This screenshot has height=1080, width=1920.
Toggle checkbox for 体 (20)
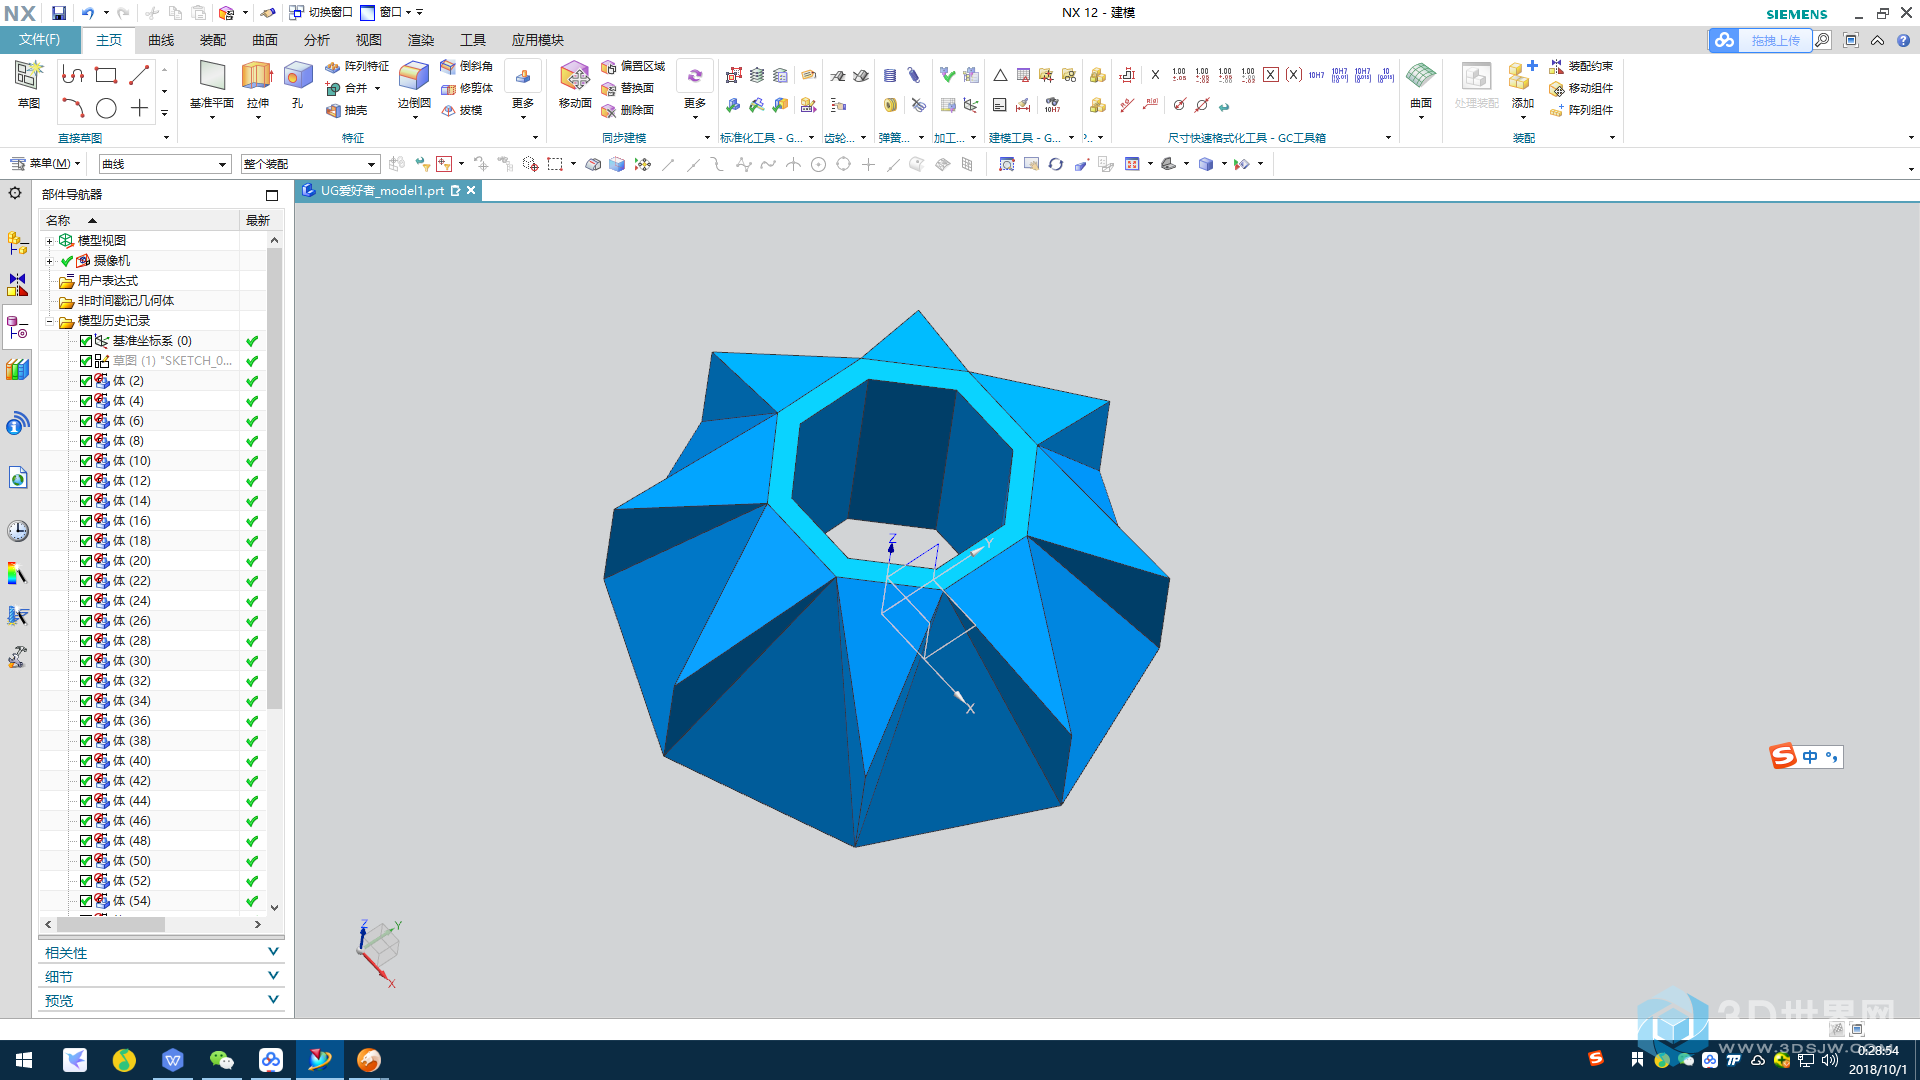[86, 561]
